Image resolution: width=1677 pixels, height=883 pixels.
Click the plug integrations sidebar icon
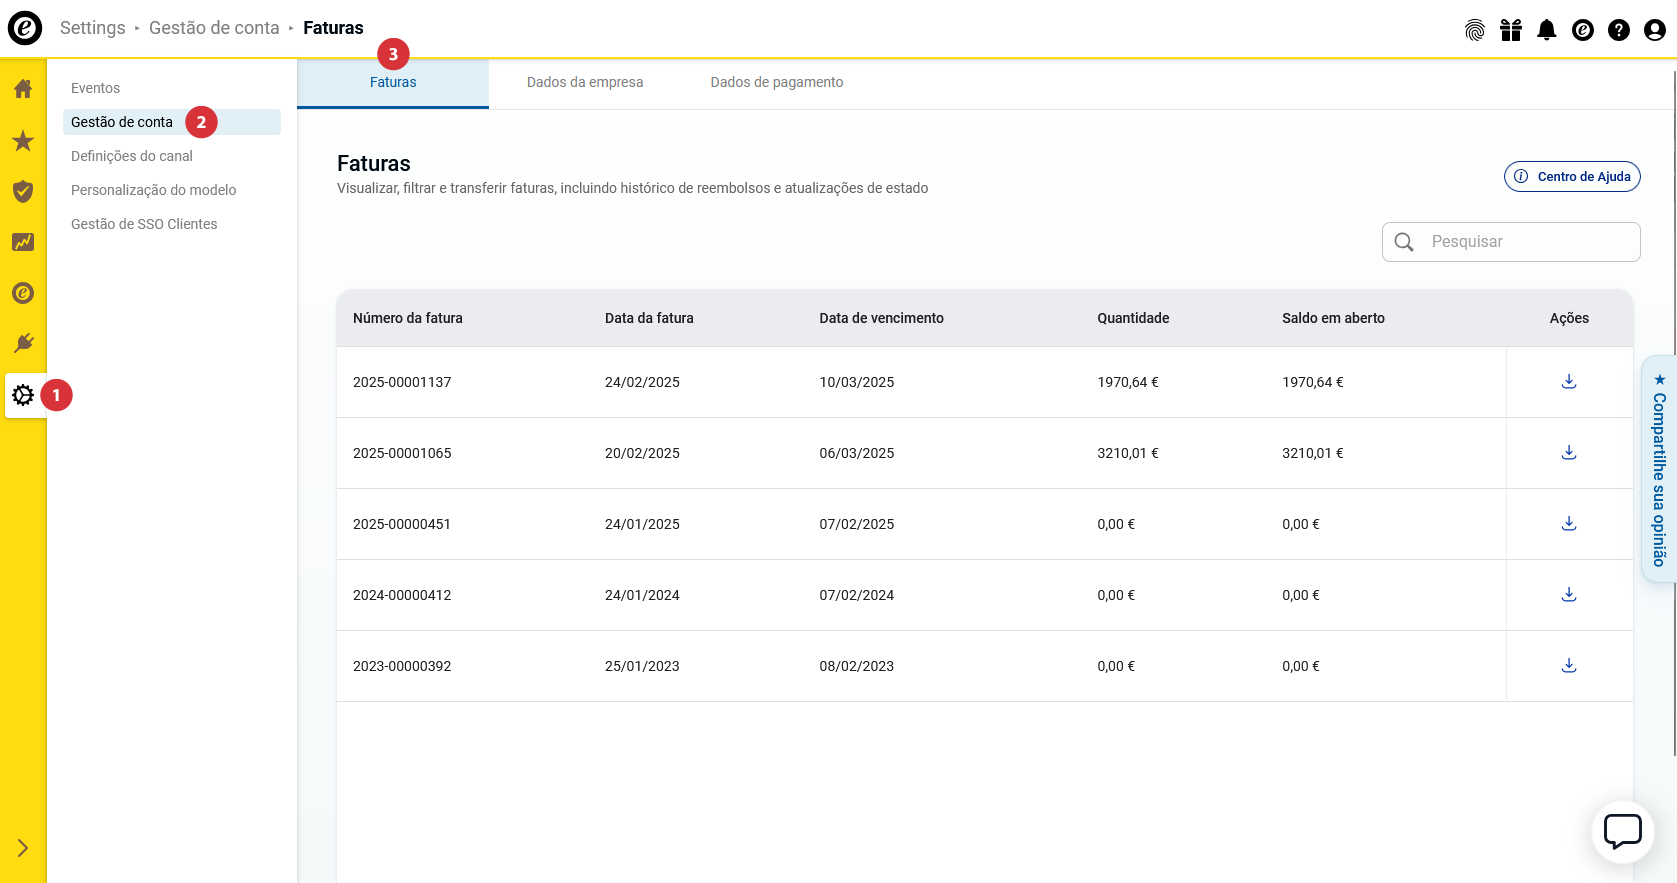[x=23, y=344]
